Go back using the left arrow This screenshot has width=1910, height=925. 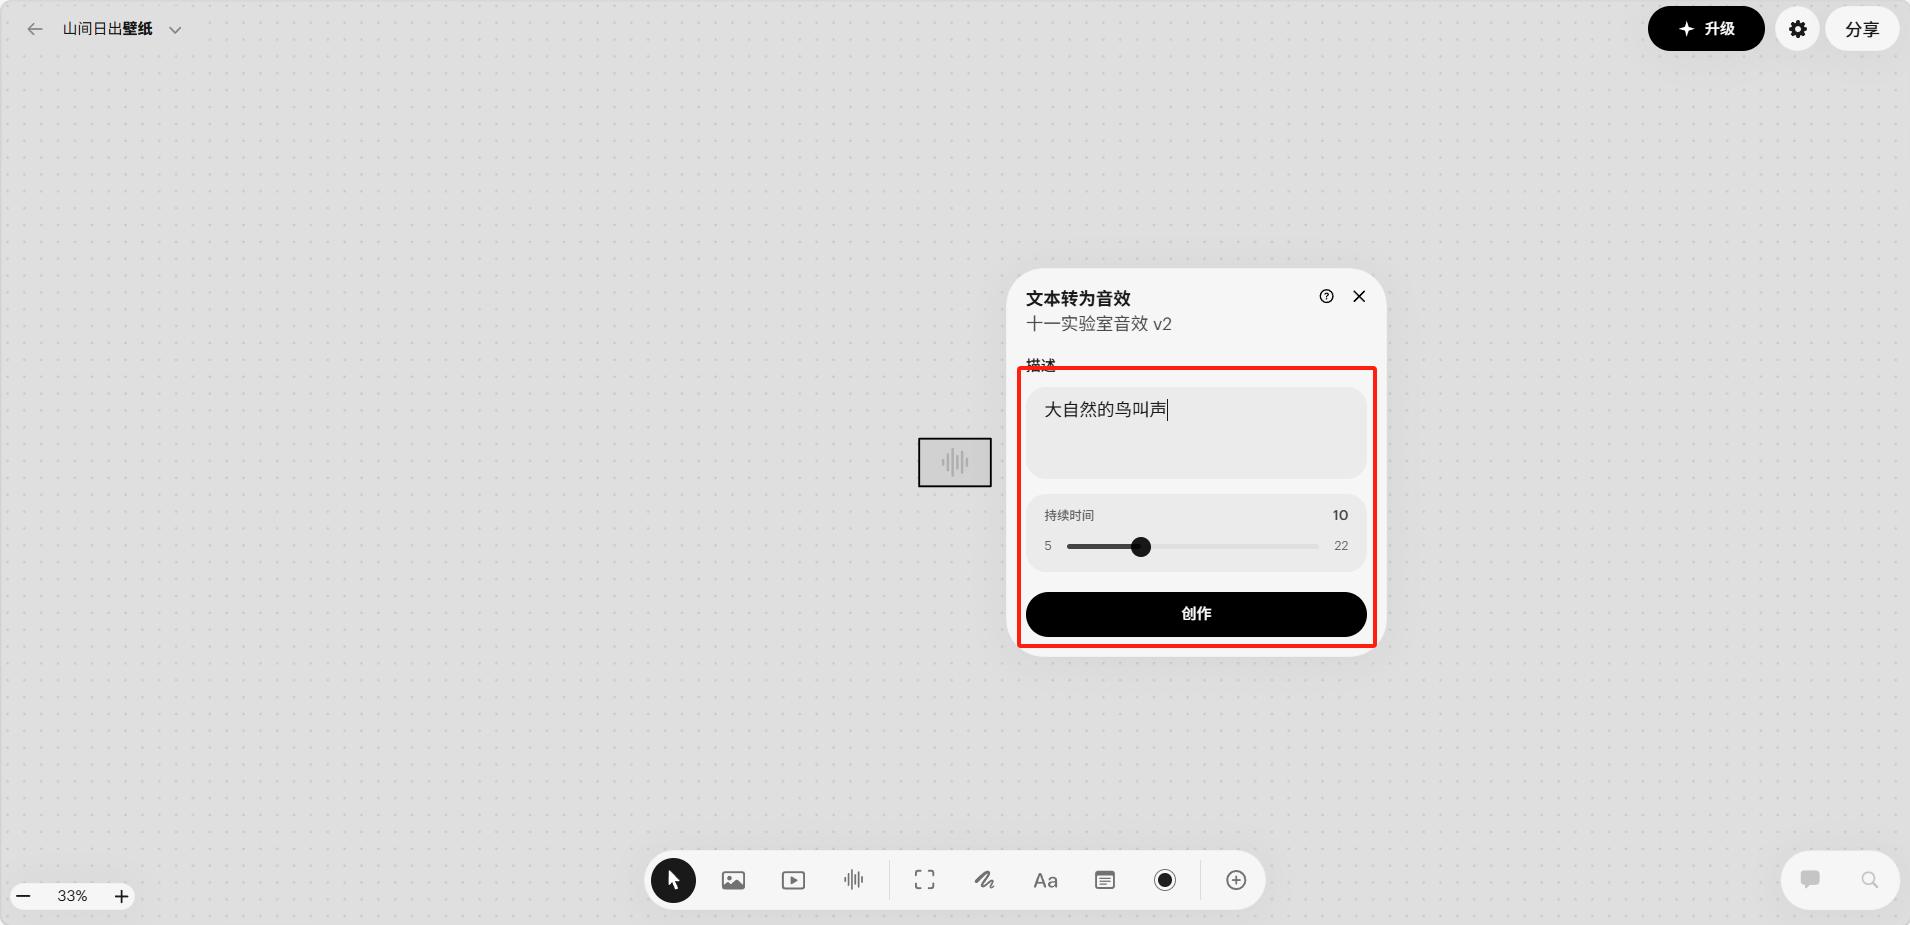pyautogui.click(x=35, y=29)
